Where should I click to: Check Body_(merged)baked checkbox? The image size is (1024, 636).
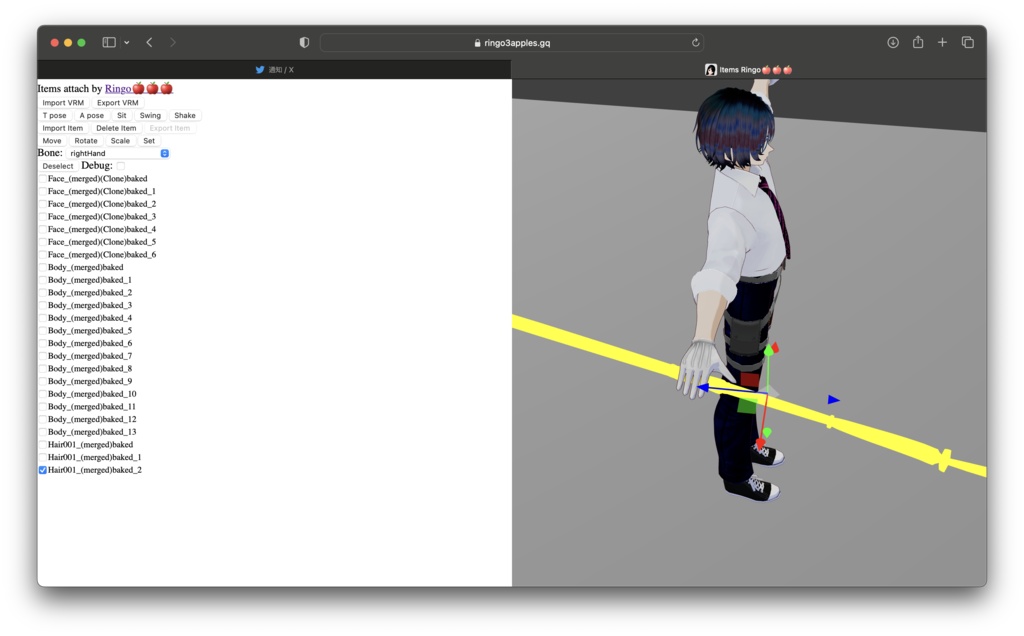pyautogui.click(x=42, y=267)
